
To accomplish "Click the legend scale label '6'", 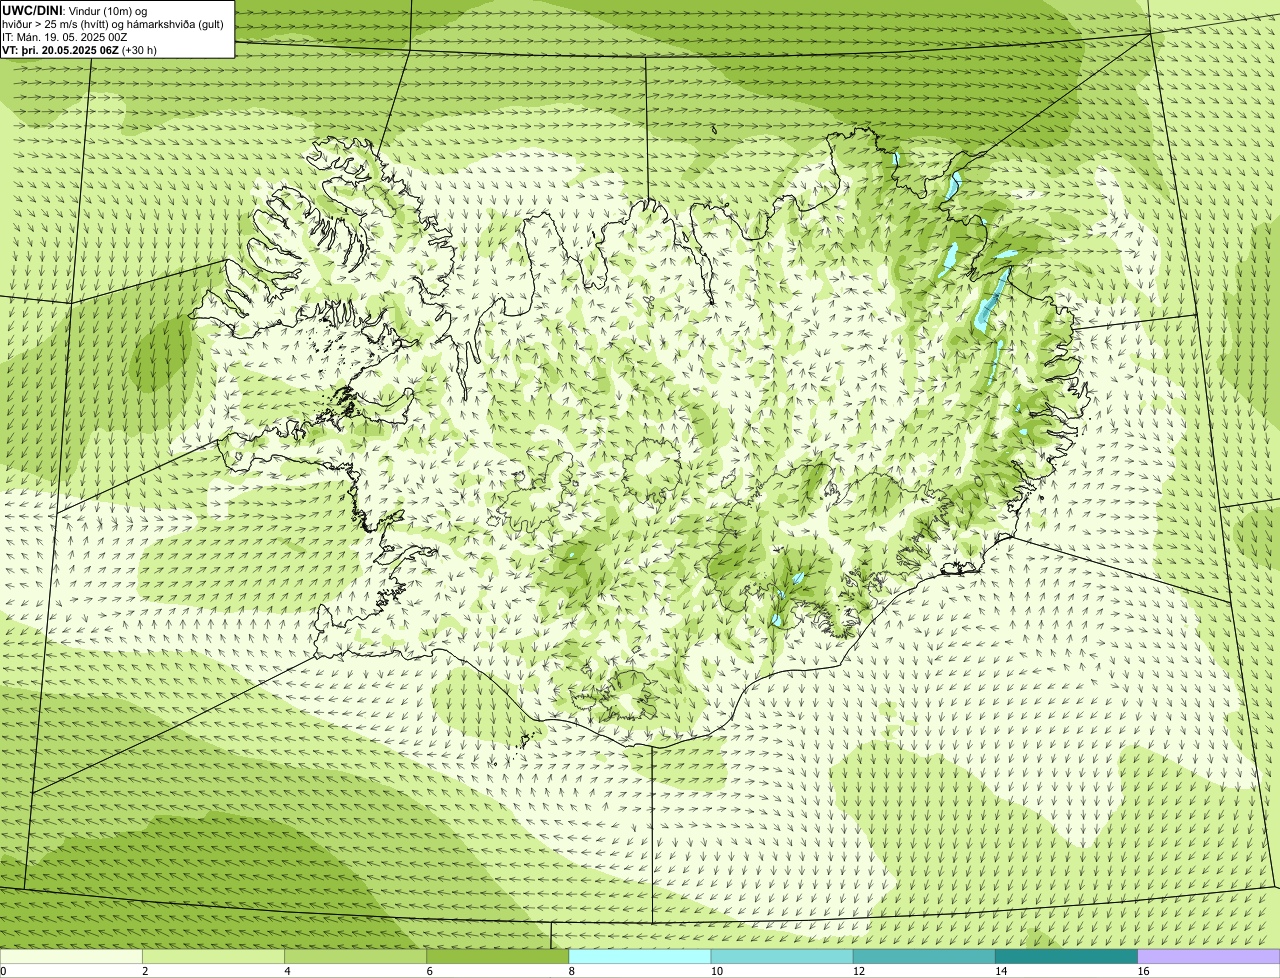I will pyautogui.click(x=429, y=971).
